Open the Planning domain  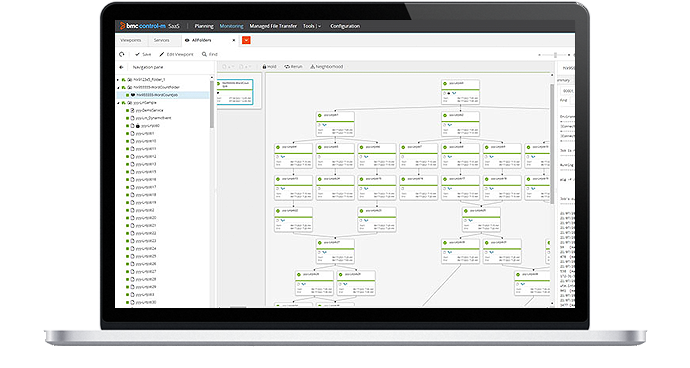(x=204, y=26)
